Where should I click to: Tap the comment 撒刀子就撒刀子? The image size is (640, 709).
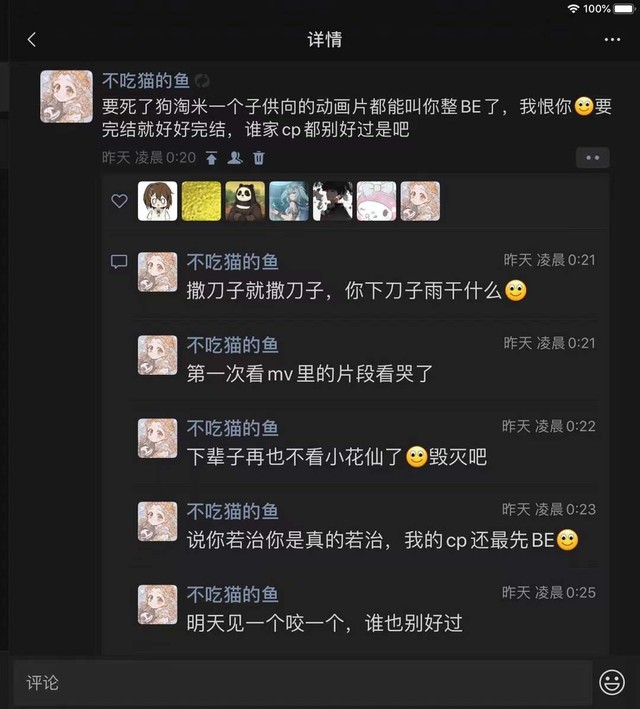(x=357, y=290)
